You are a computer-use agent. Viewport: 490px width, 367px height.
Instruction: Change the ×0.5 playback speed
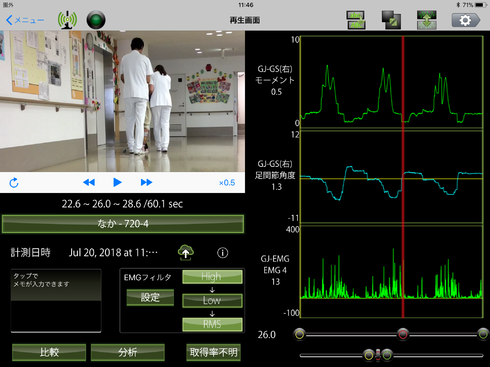227,183
